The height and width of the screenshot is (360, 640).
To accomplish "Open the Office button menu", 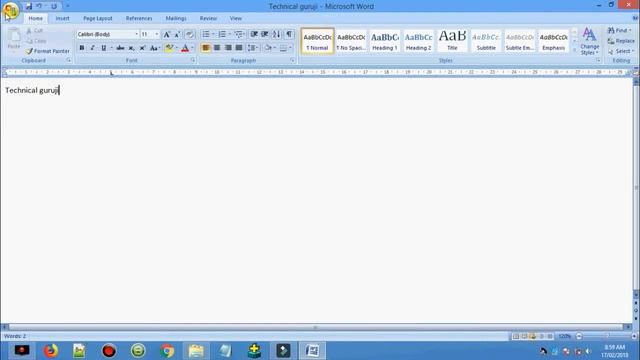I will [11, 10].
